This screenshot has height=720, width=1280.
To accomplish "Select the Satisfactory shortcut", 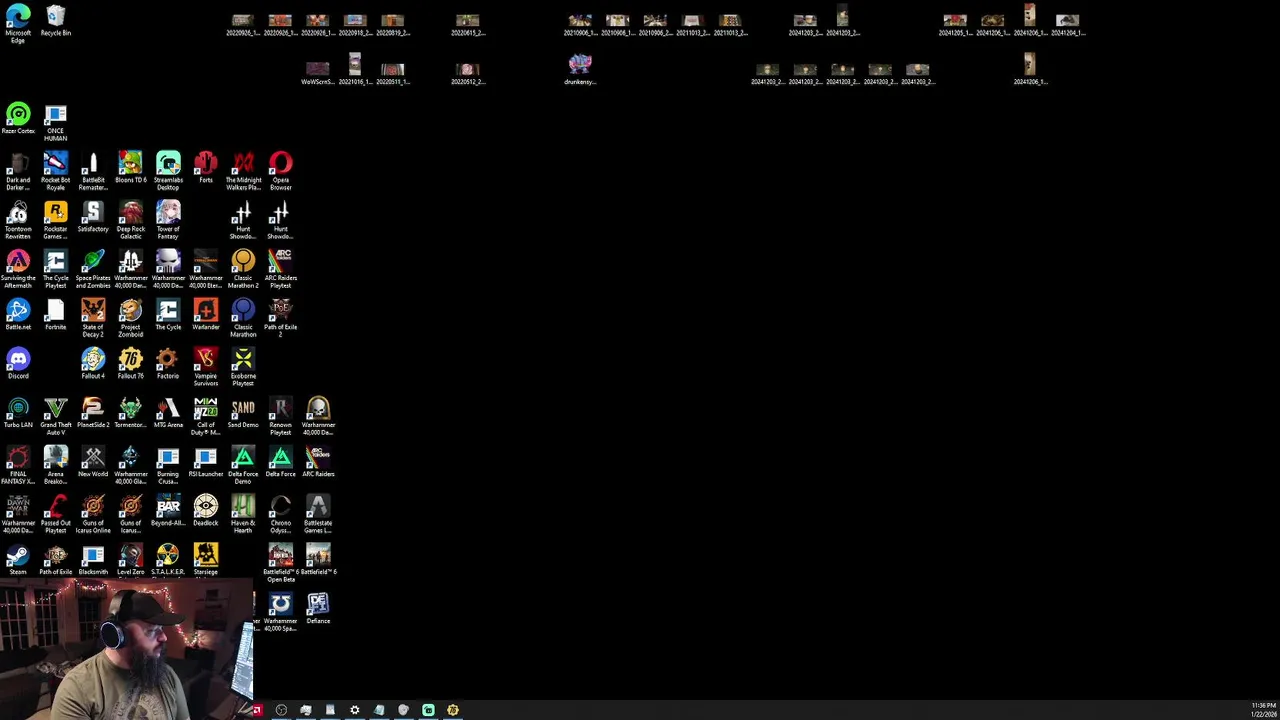I will click(x=93, y=216).
